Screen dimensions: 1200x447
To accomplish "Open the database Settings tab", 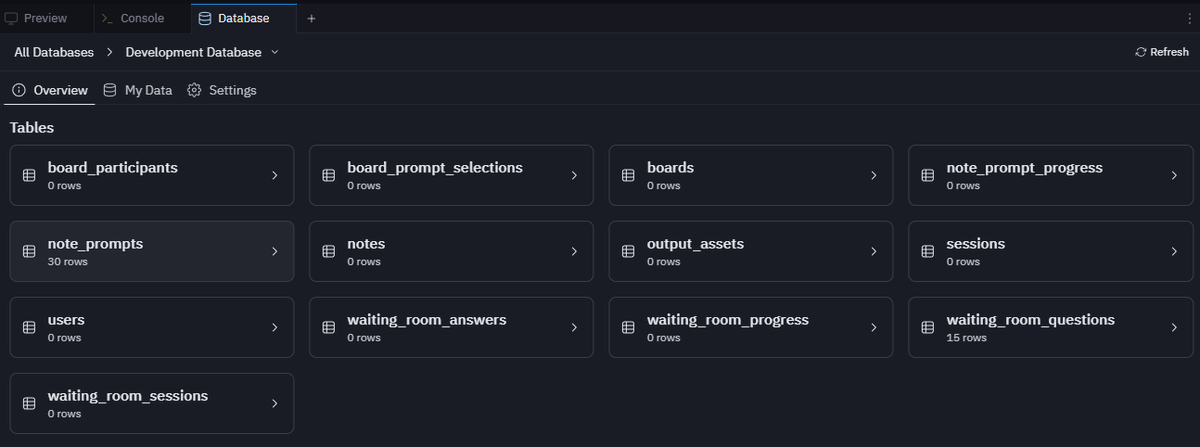I will tap(222, 90).
